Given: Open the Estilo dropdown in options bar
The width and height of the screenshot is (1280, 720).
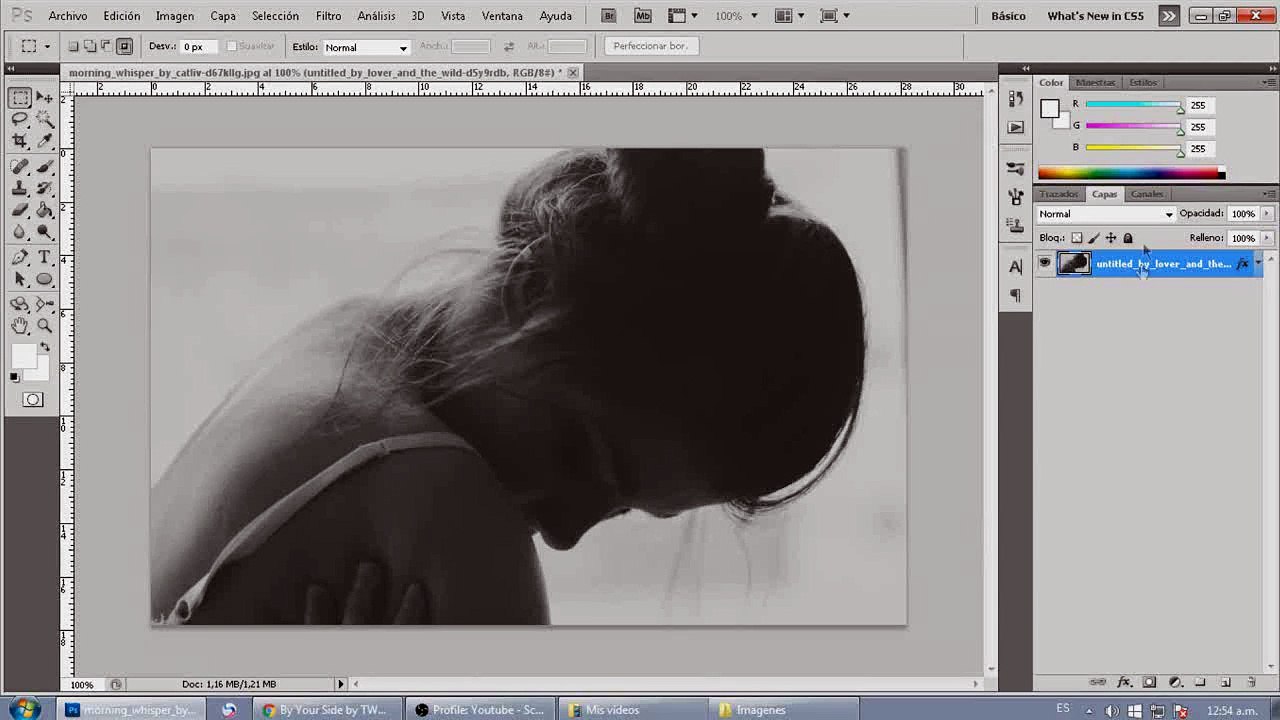Looking at the screenshot, I should click(x=366, y=47).
